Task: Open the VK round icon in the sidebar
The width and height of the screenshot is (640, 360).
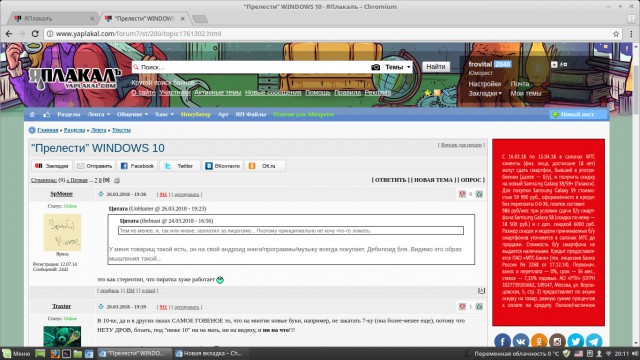Action: [x=521, y=341]
